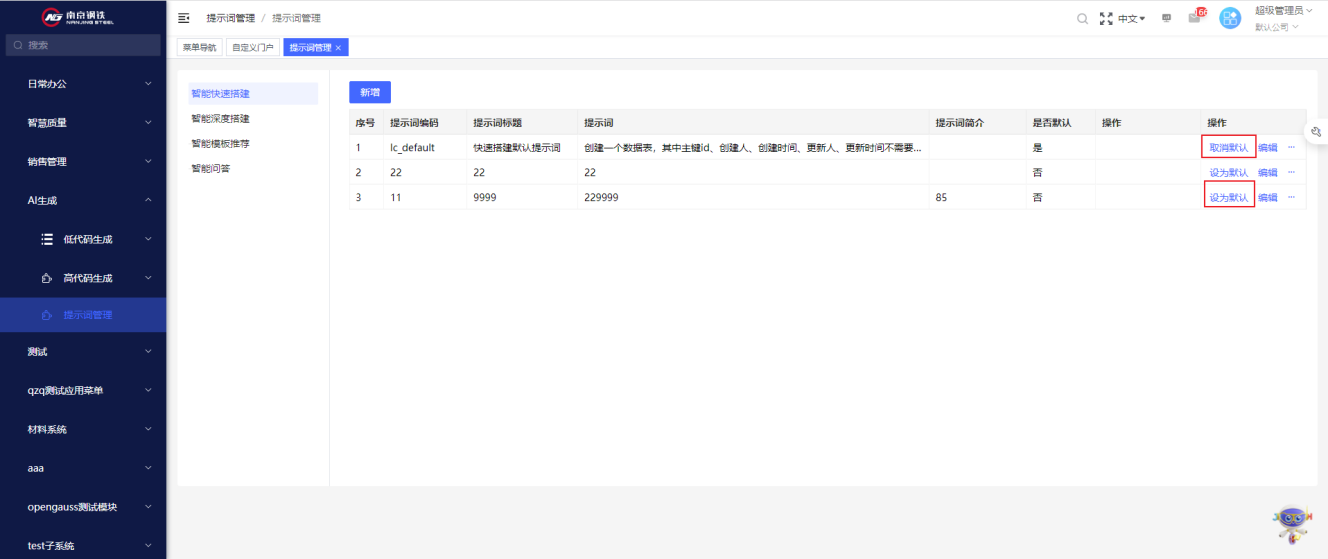Collapse the sidebar with the hamburger icon
1328x559 pixels.
coord(183,18)
